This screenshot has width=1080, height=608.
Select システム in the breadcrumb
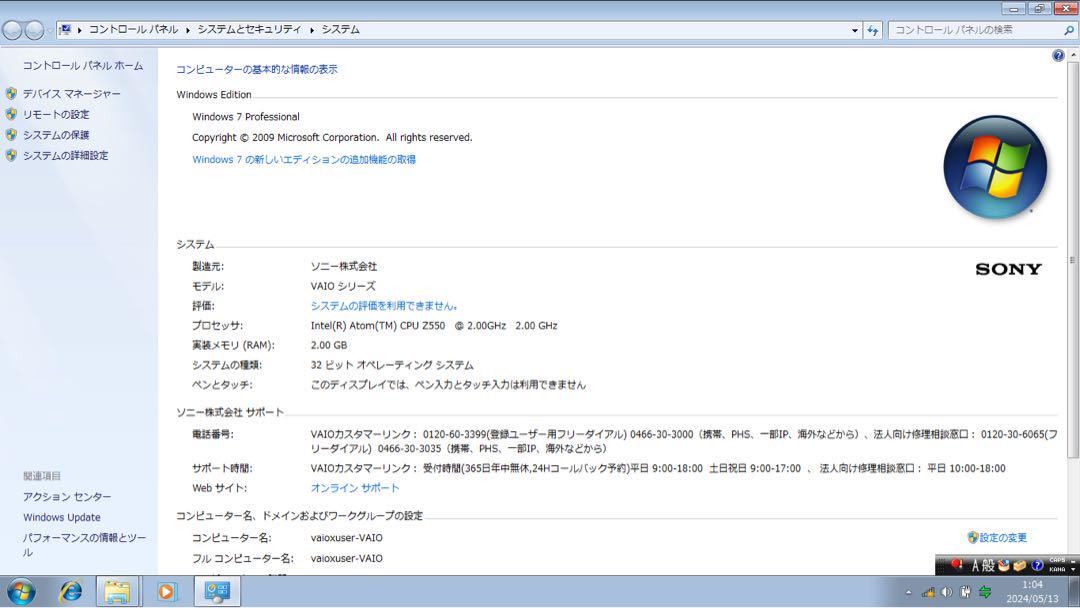[x=340, y=30]
